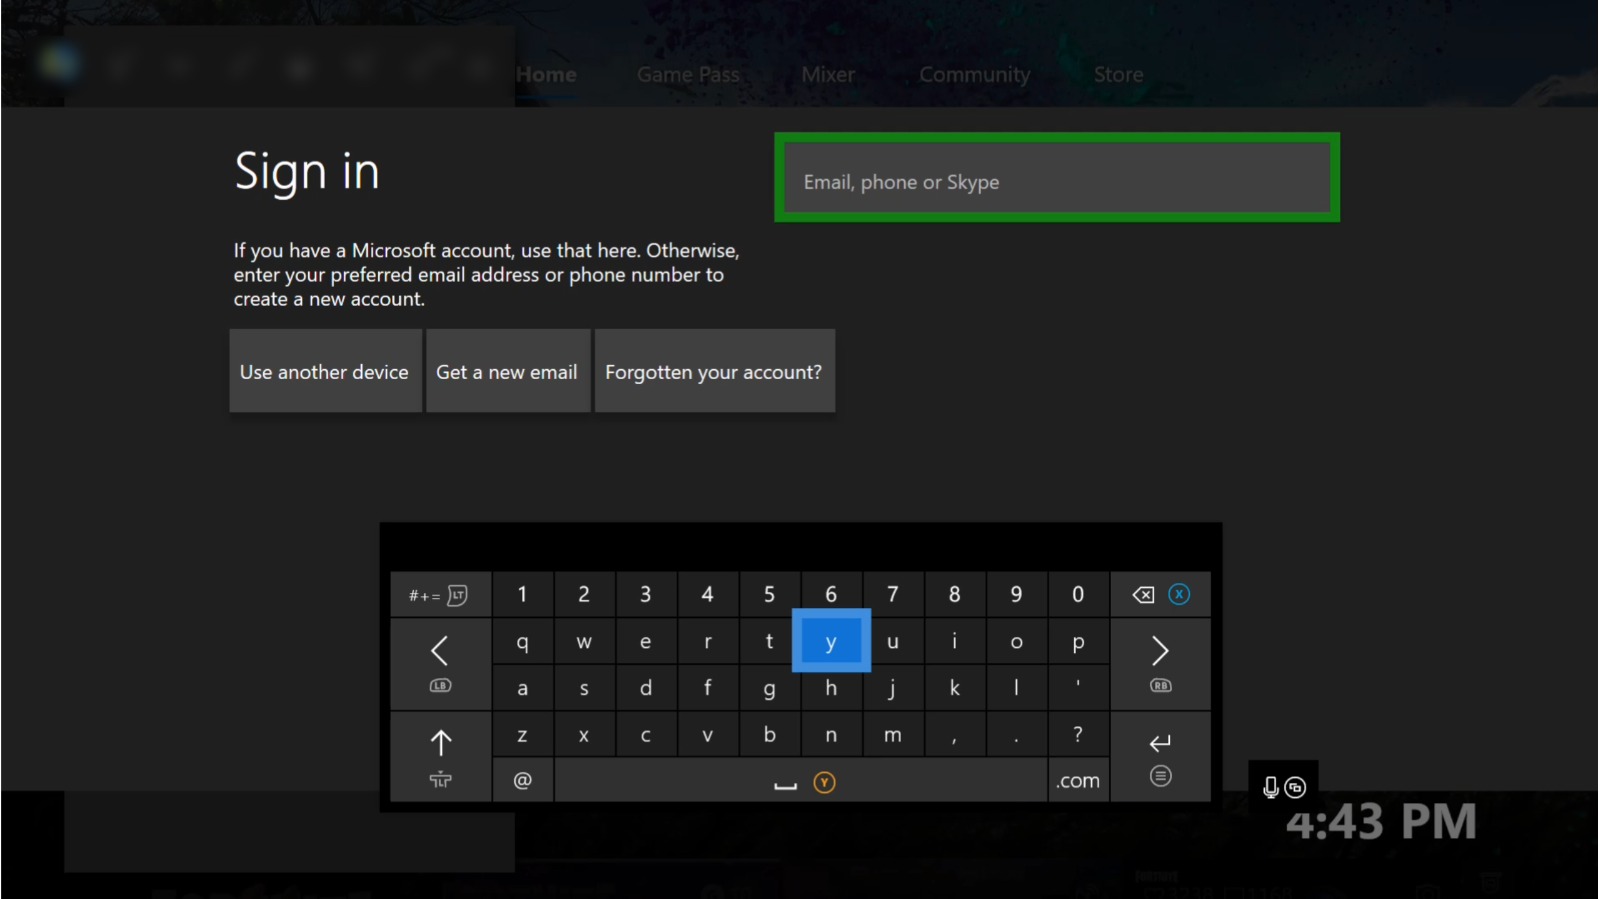Tap the number 8 key

point(955,594)
